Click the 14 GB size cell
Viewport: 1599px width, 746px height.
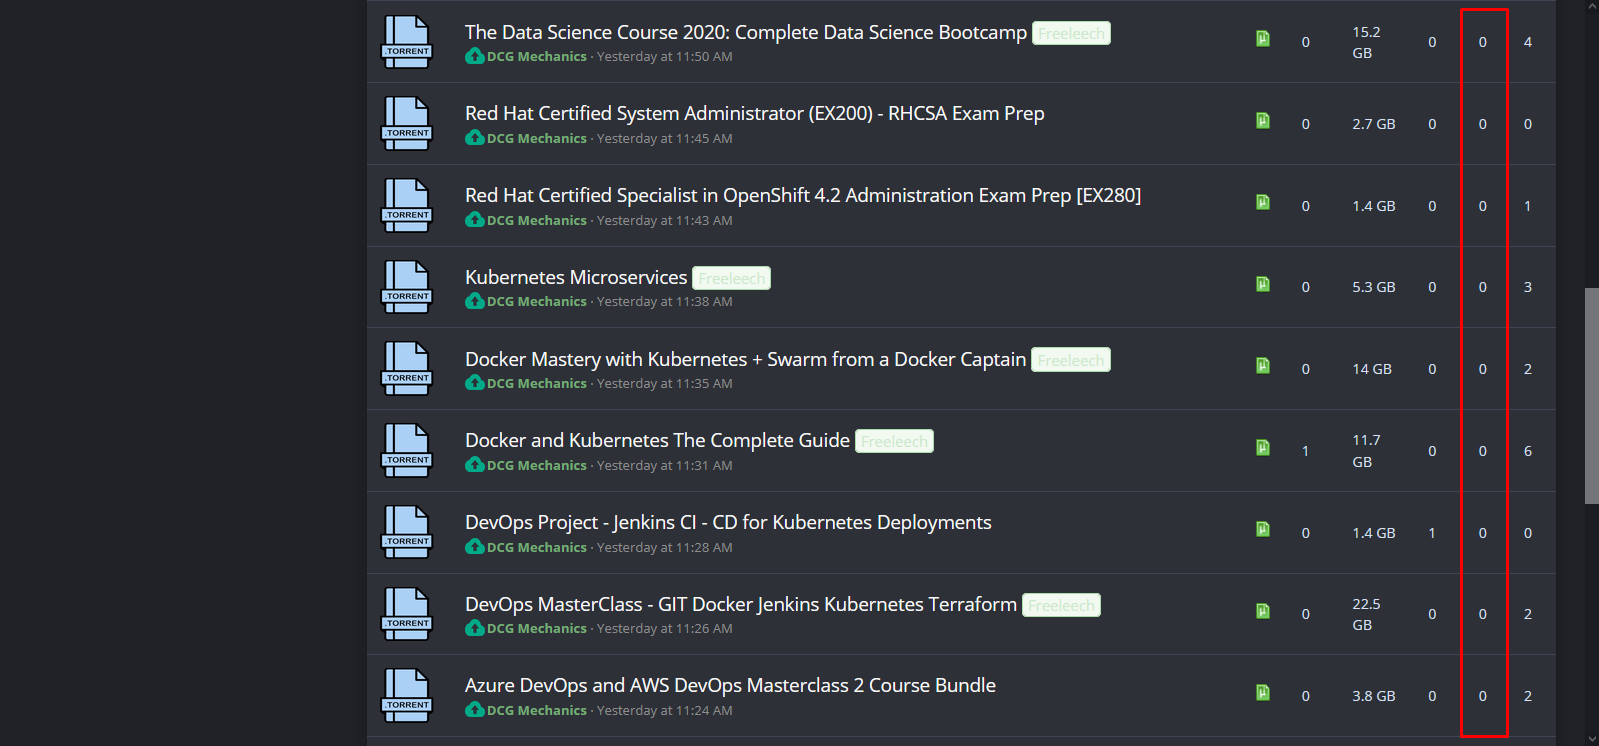(1372, 369)
